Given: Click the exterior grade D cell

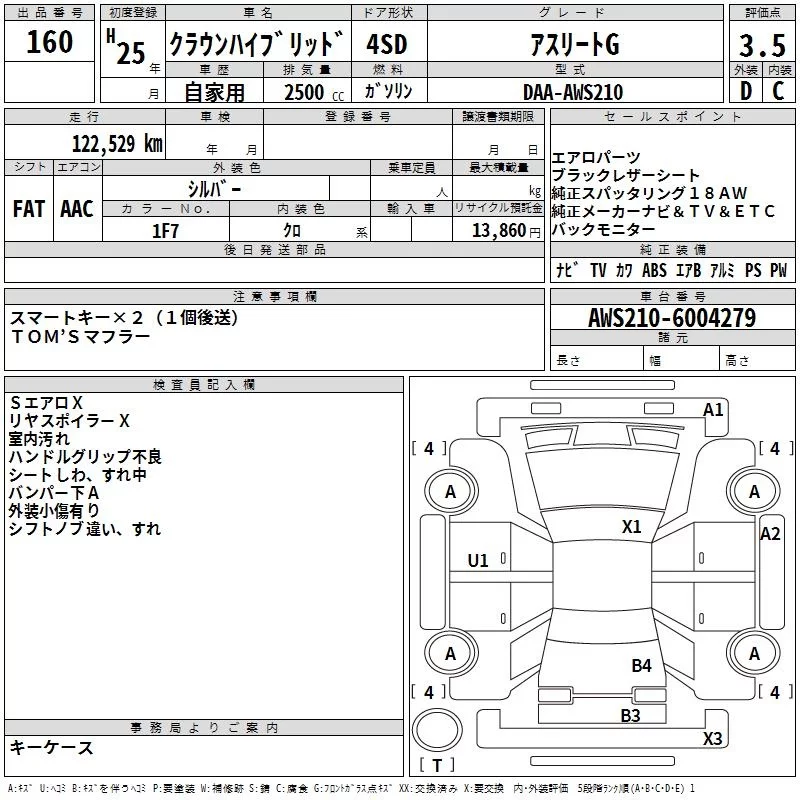Looking at the screenshot, I should coord(745,90).
